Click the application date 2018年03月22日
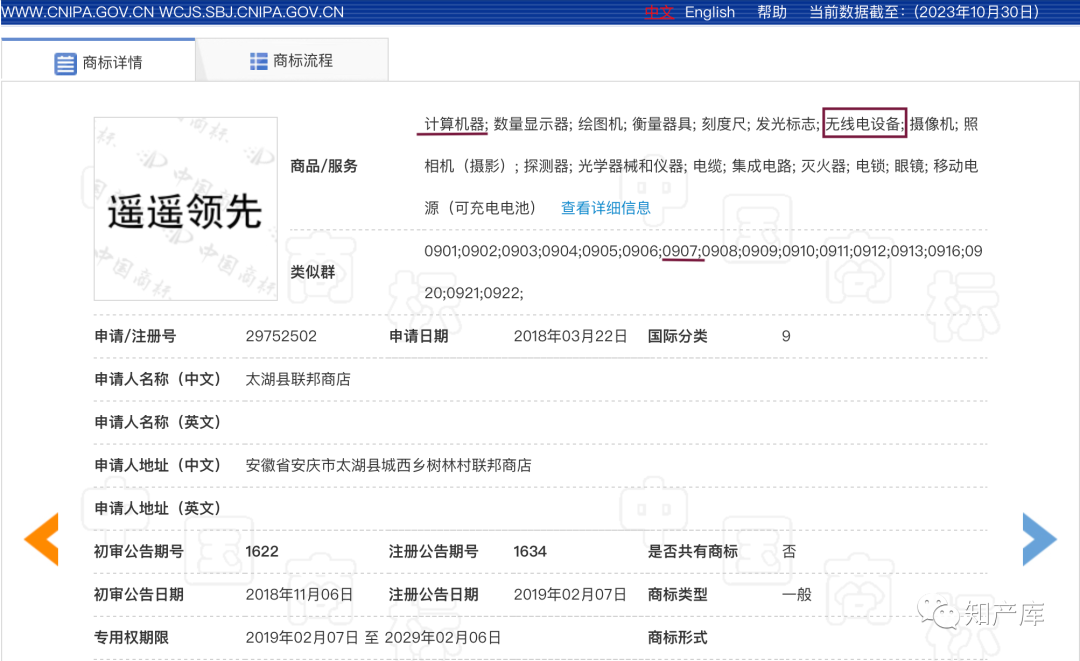 (x=570, y=336)
